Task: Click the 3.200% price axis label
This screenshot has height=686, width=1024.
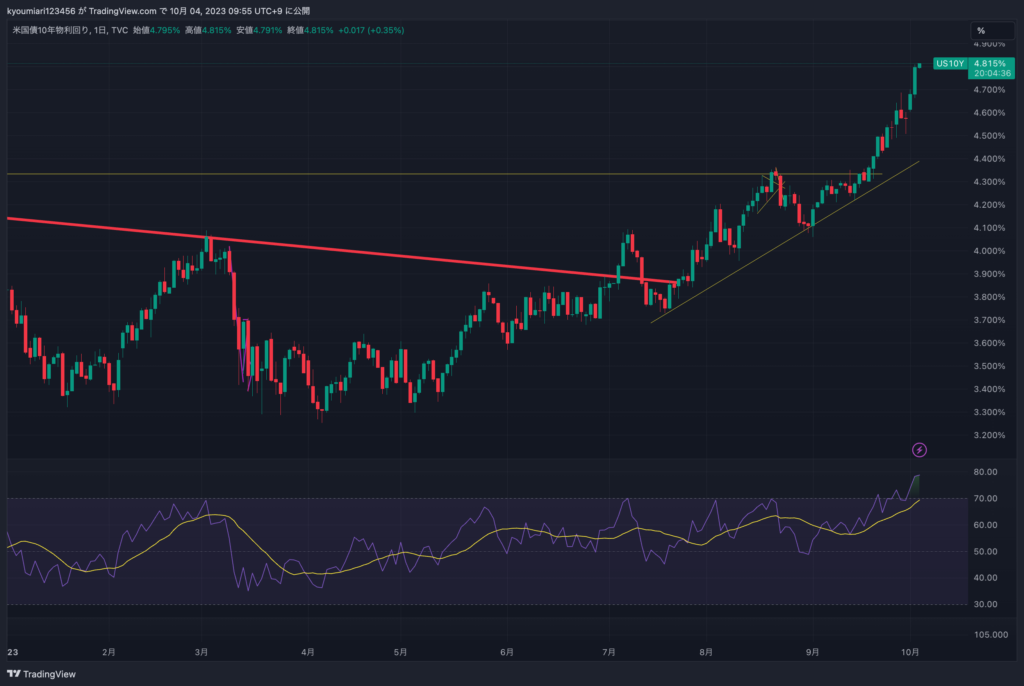Action: click(989, 435)
